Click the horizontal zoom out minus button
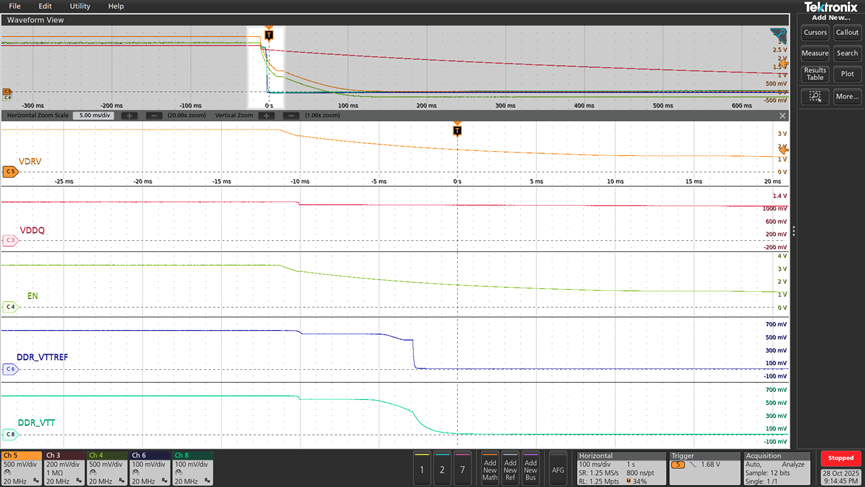The image size is (865, 487). (154, 115)
